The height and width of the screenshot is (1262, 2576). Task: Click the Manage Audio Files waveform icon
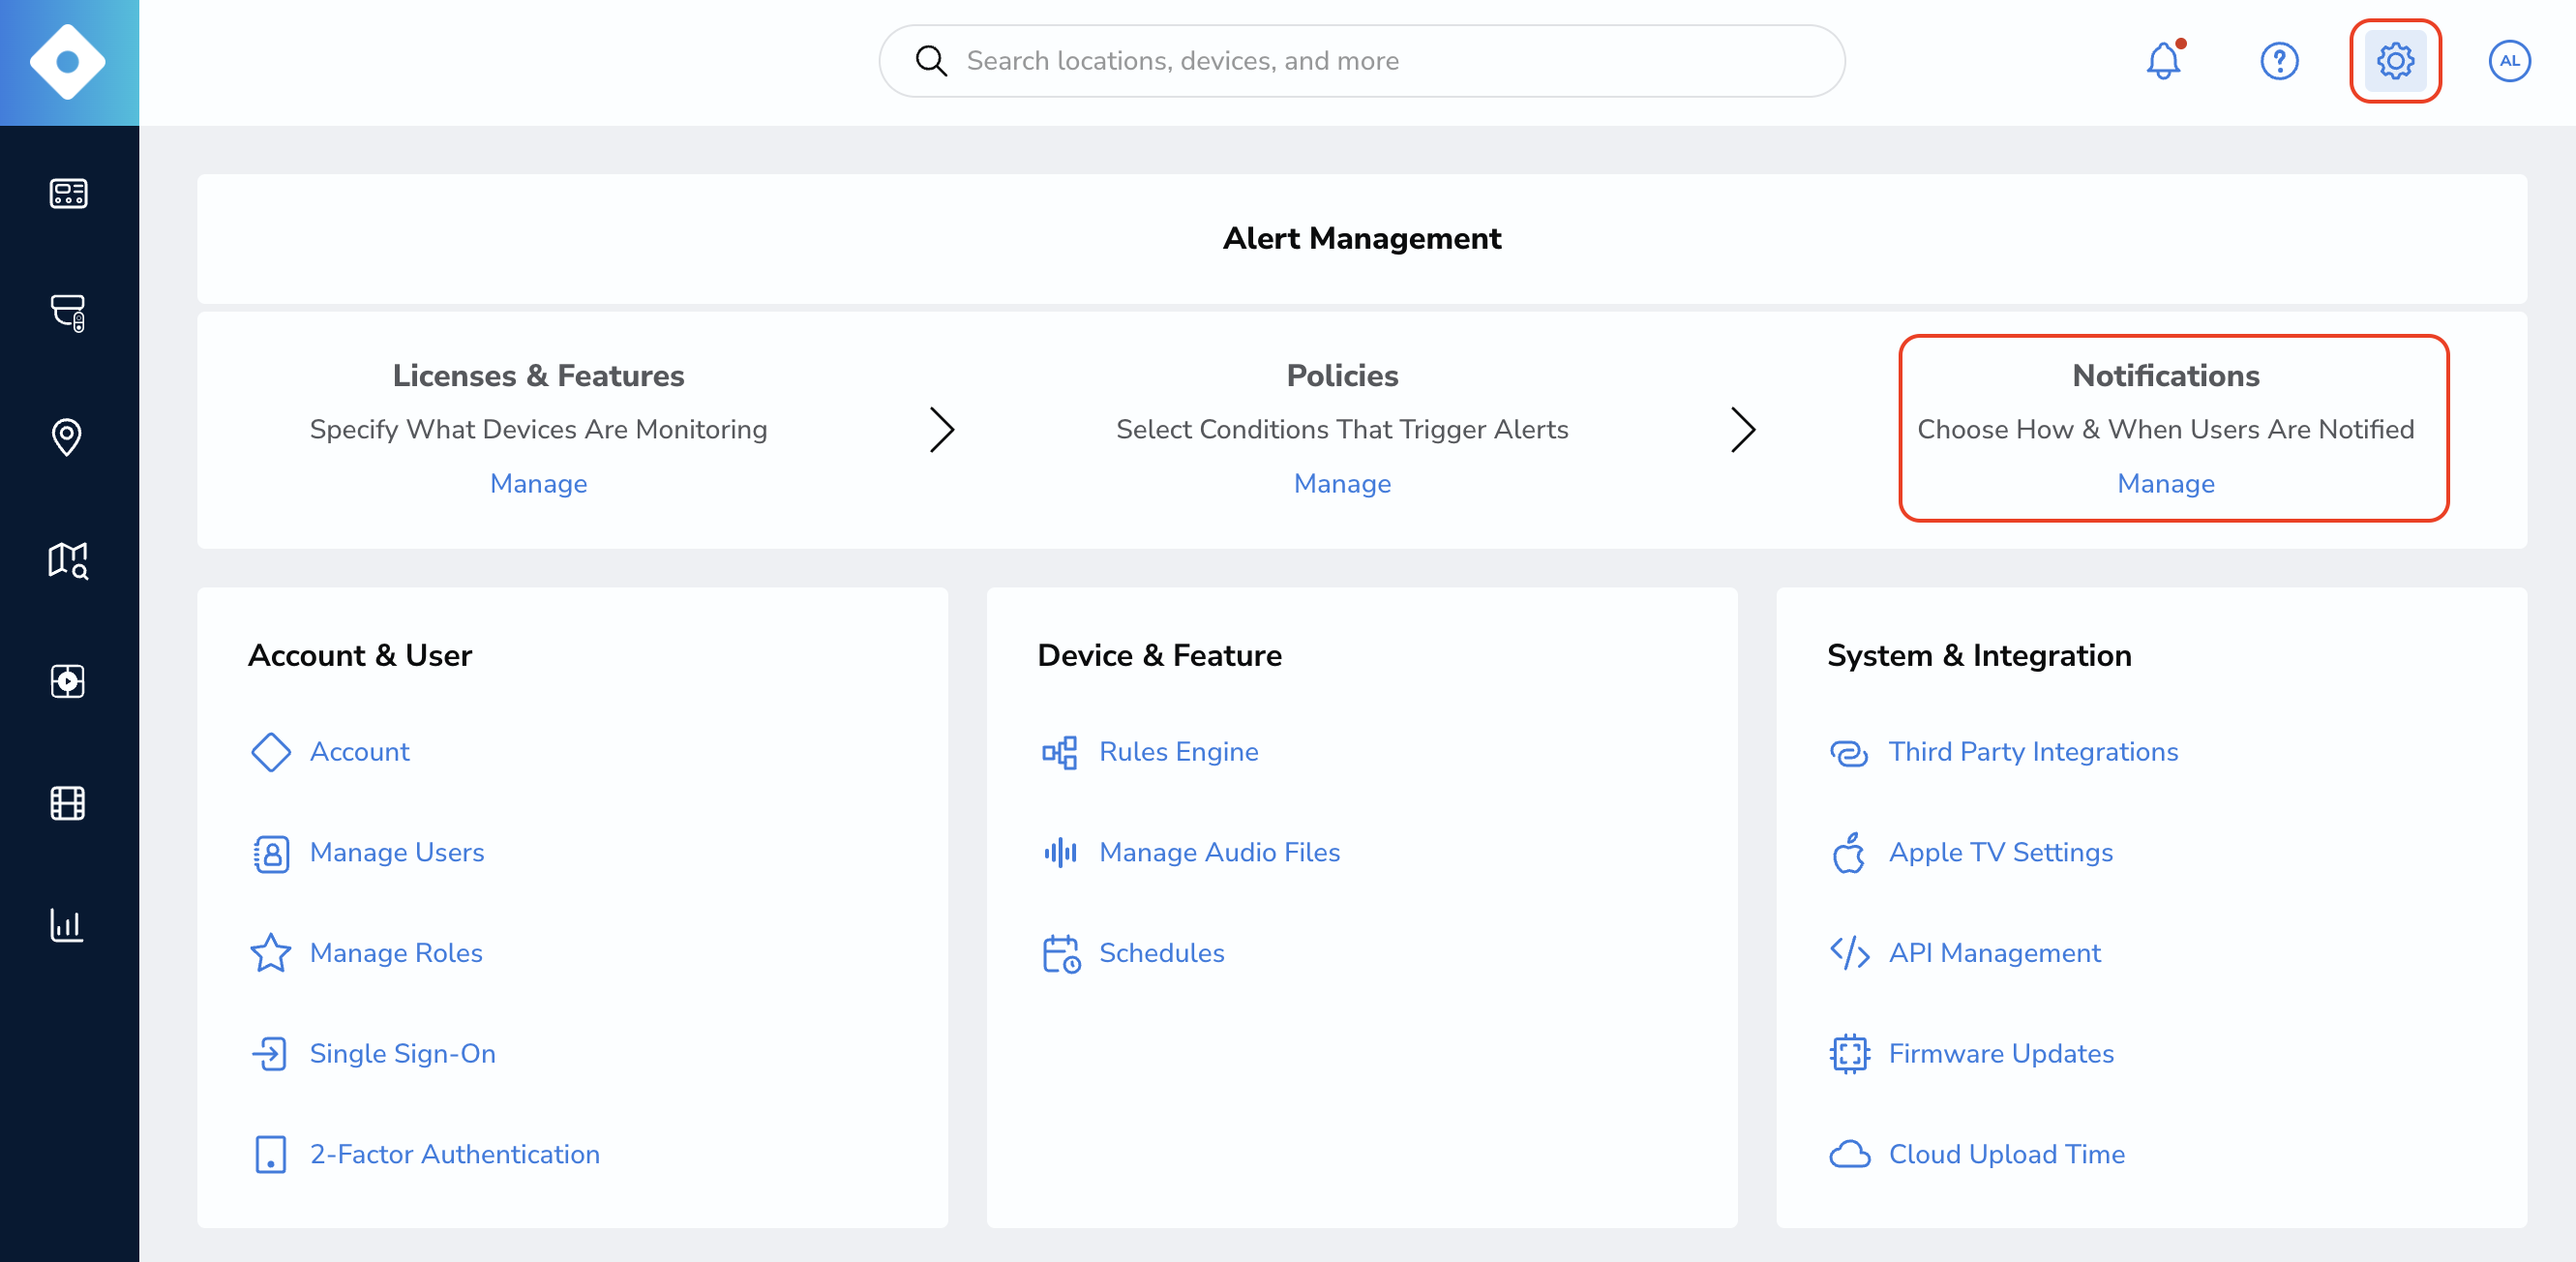pos(1060,853)
